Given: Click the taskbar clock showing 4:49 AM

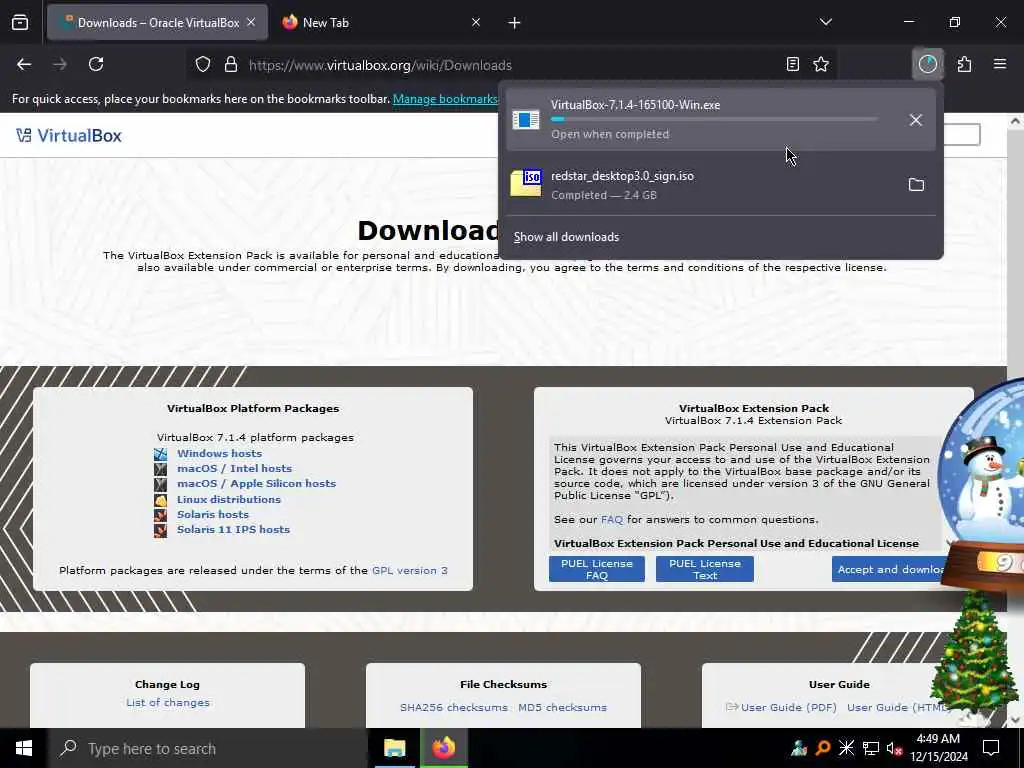Looking at the screenshot, I should [x=938, y=748].
